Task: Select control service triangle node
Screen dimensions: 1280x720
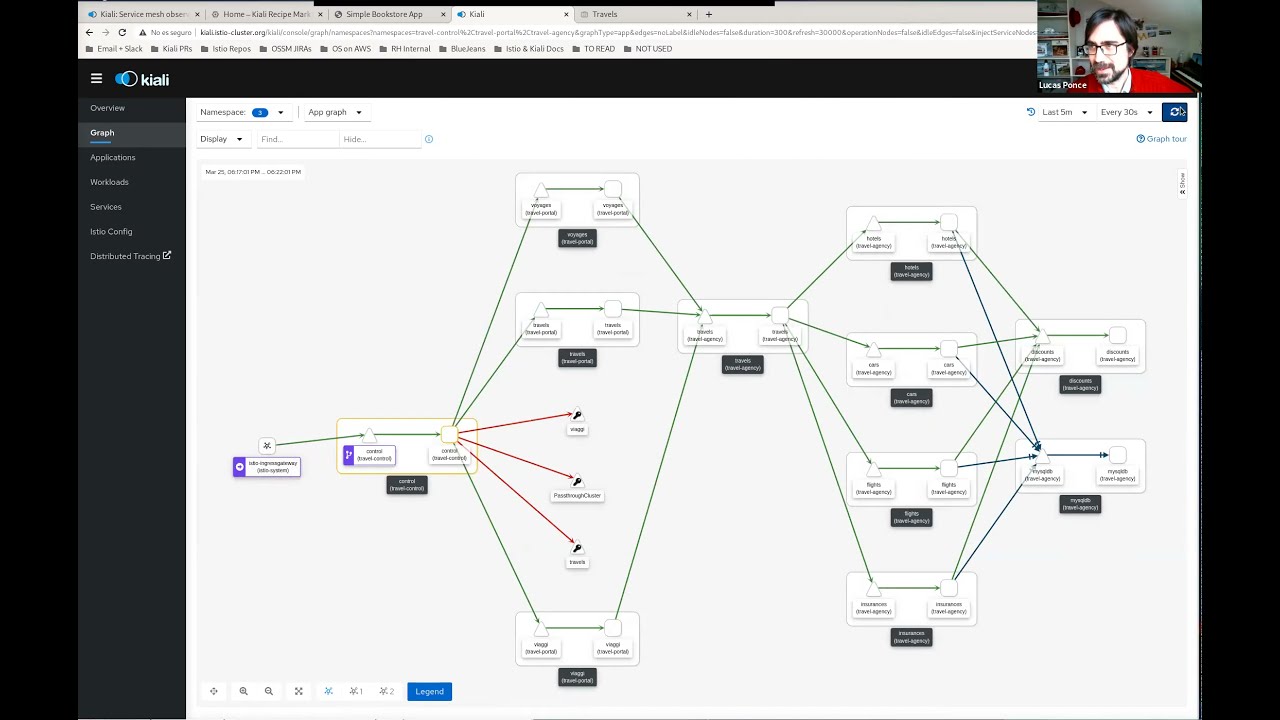Action: (x=369, y=435)
